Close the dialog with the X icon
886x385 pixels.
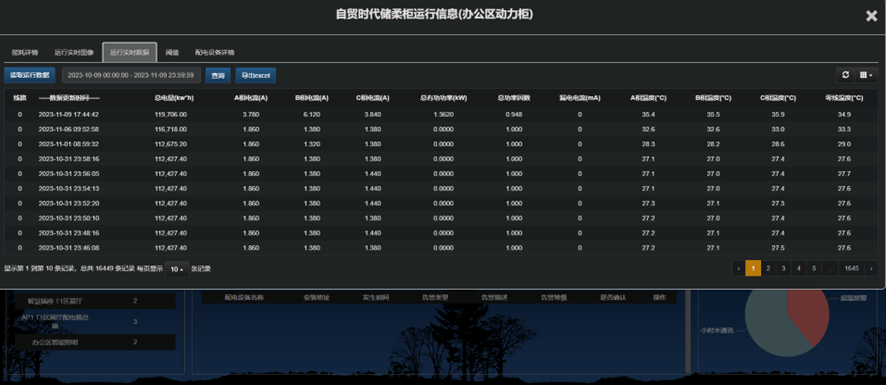[871, 16]
